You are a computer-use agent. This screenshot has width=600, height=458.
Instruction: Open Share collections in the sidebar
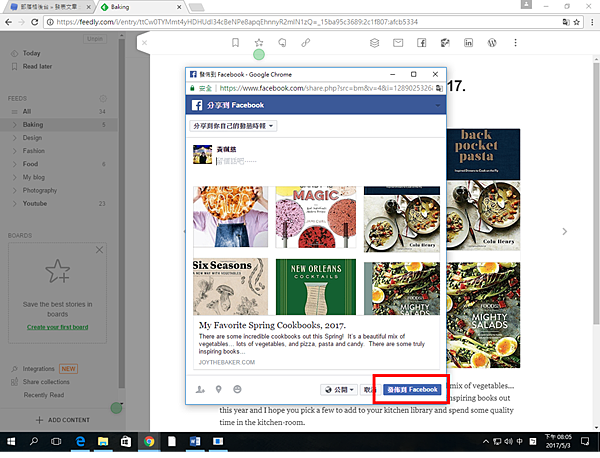click(x=46, y=382)
